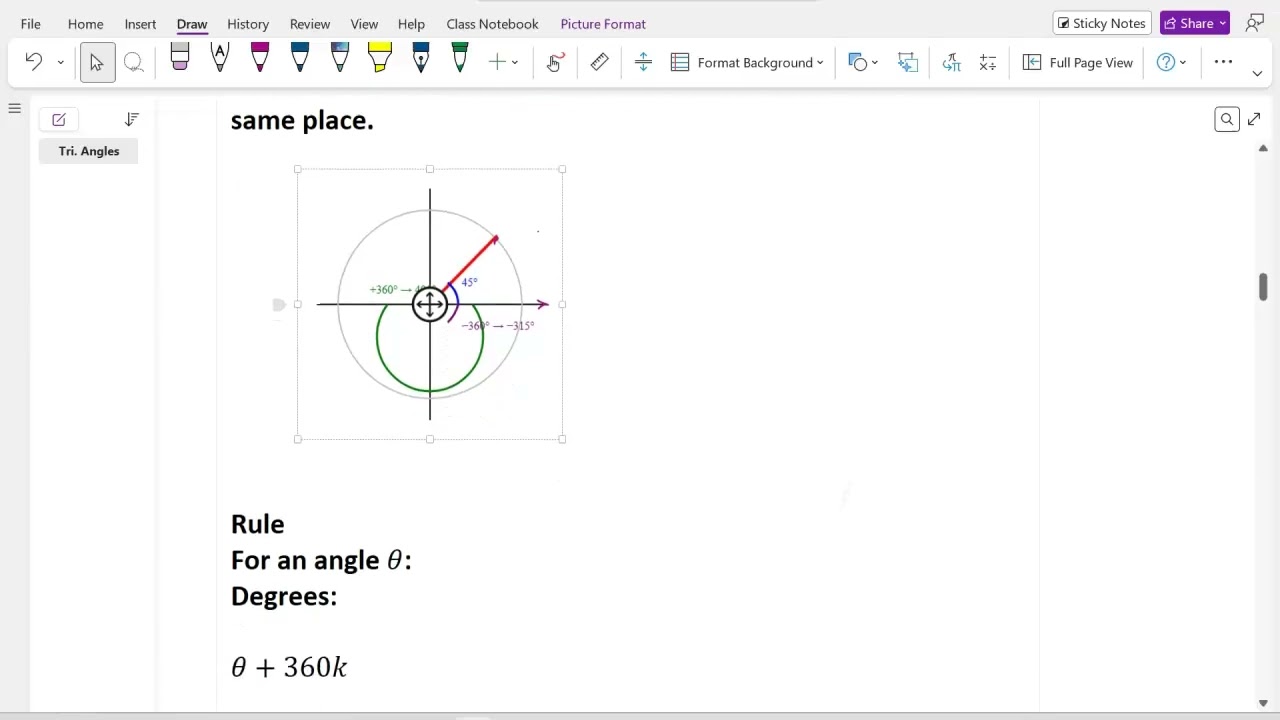Open the Review tab
1280x720 pixels.
pyautogui.click(x=310, y=23)
